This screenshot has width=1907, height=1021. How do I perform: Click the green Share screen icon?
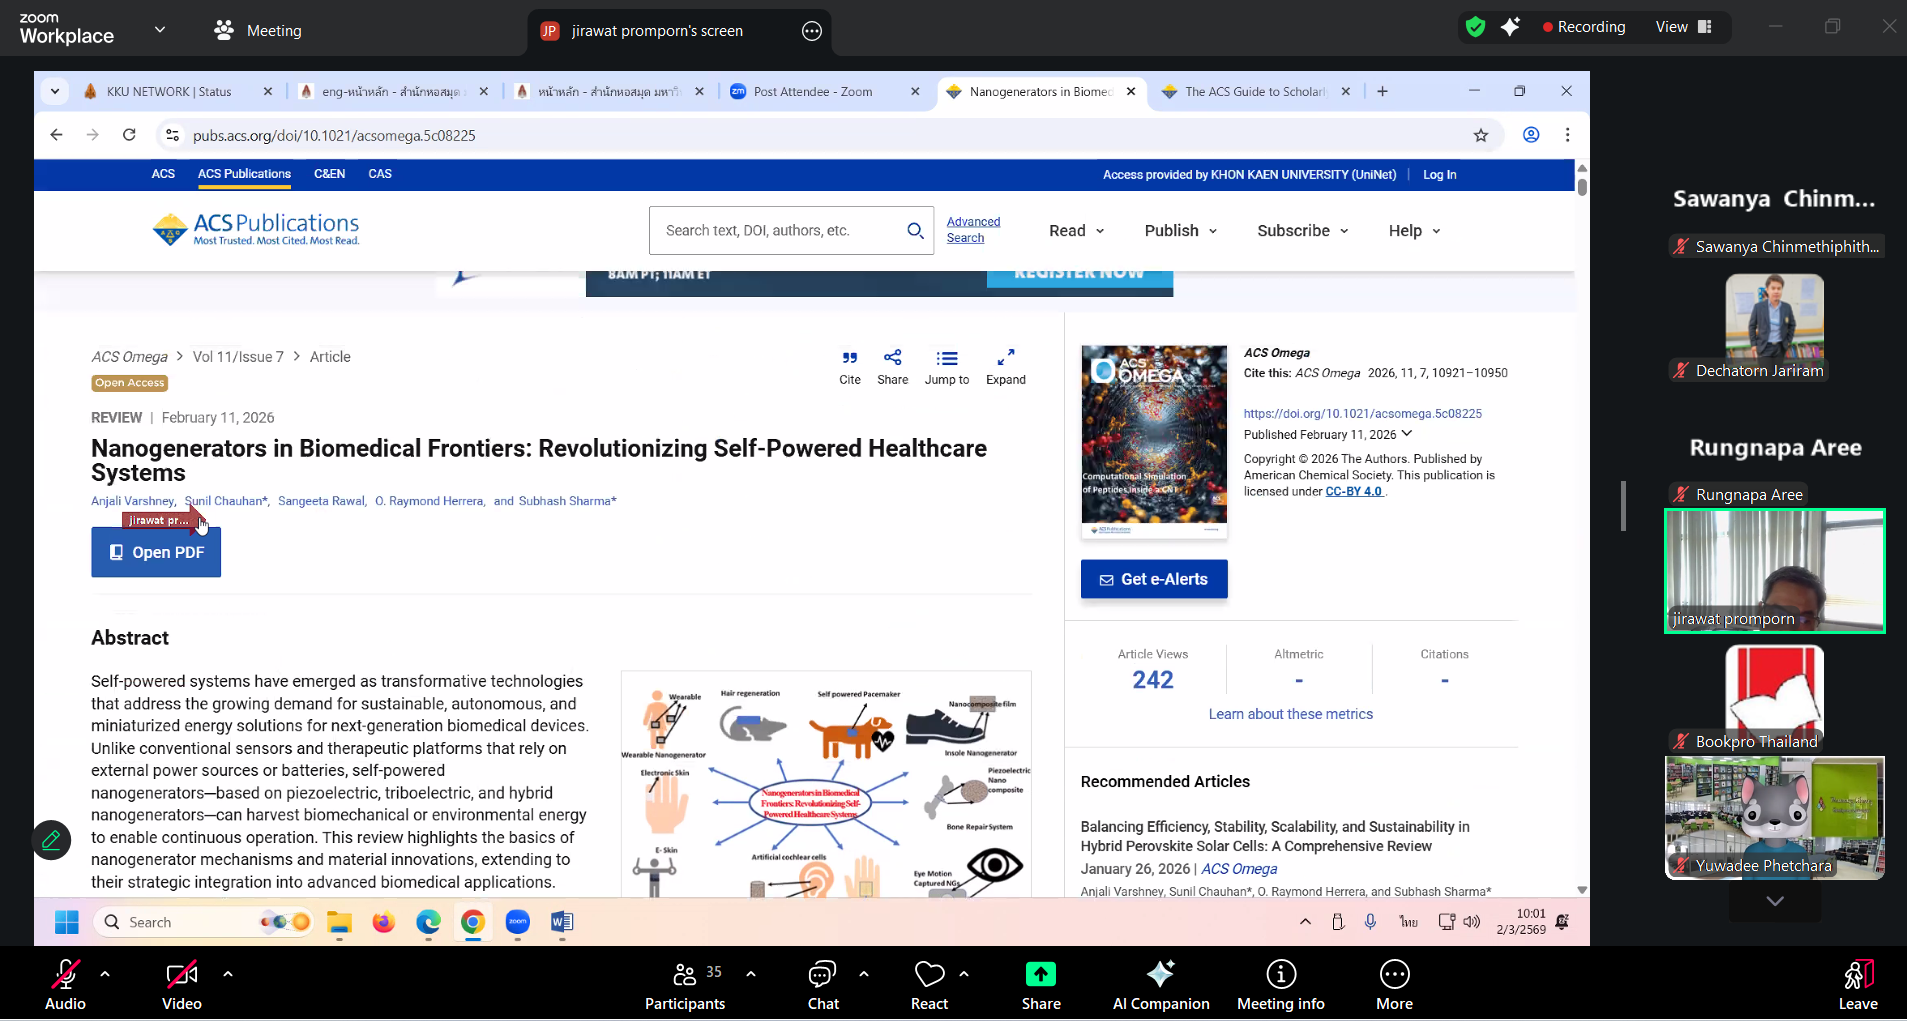pyautogui.click(x=1040, y=974)
